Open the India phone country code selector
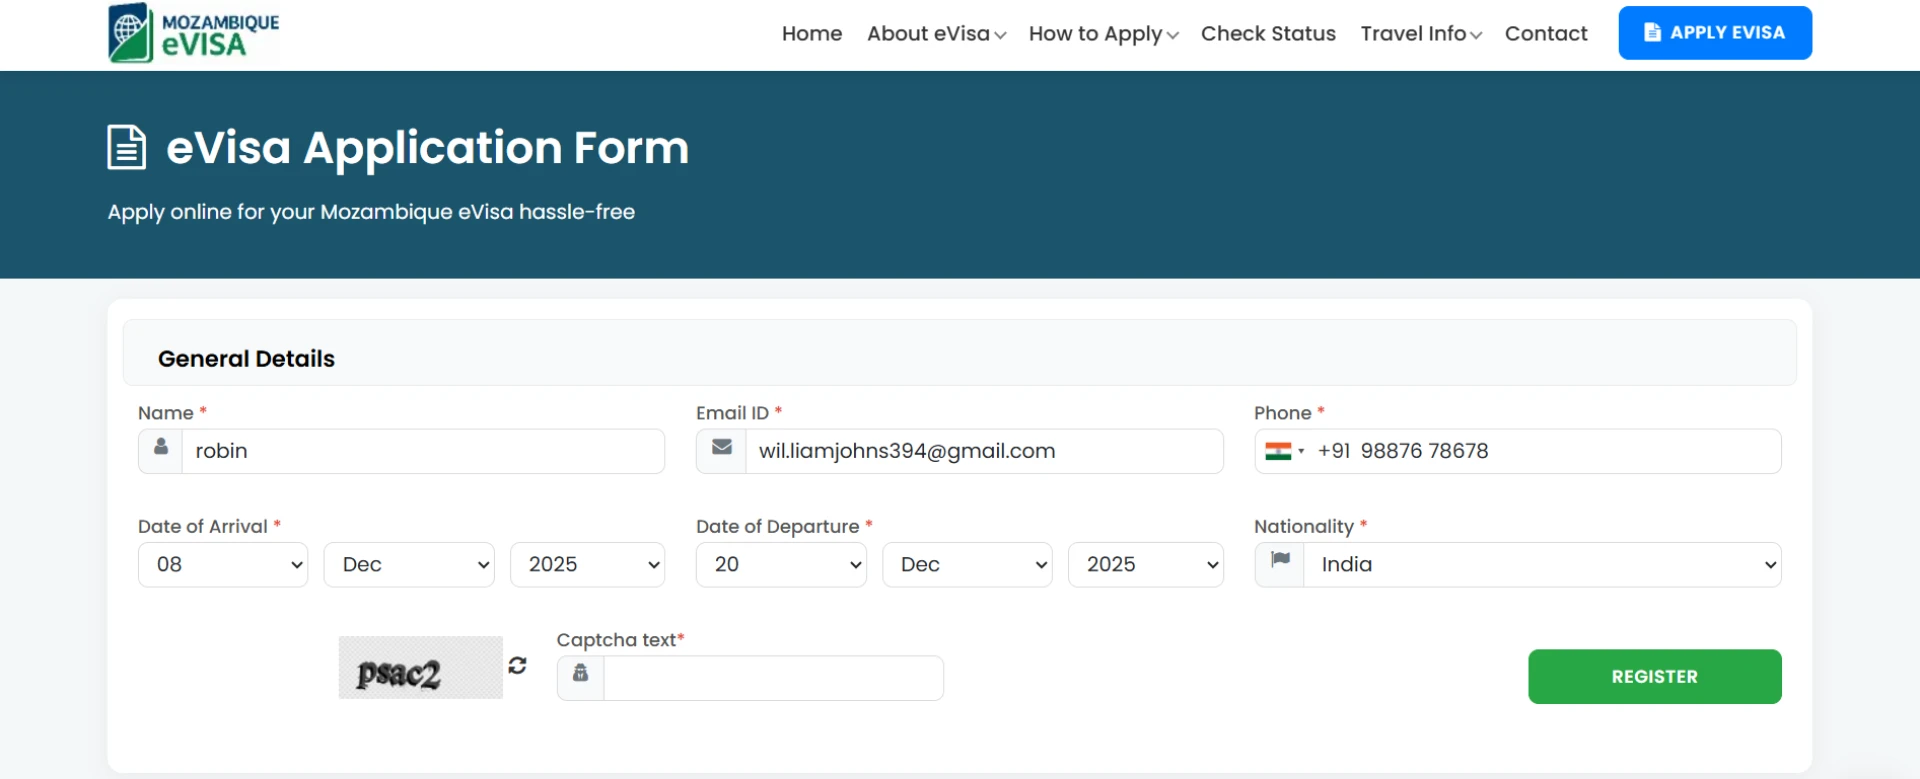1920x779 pixels. click(1284, 451)
